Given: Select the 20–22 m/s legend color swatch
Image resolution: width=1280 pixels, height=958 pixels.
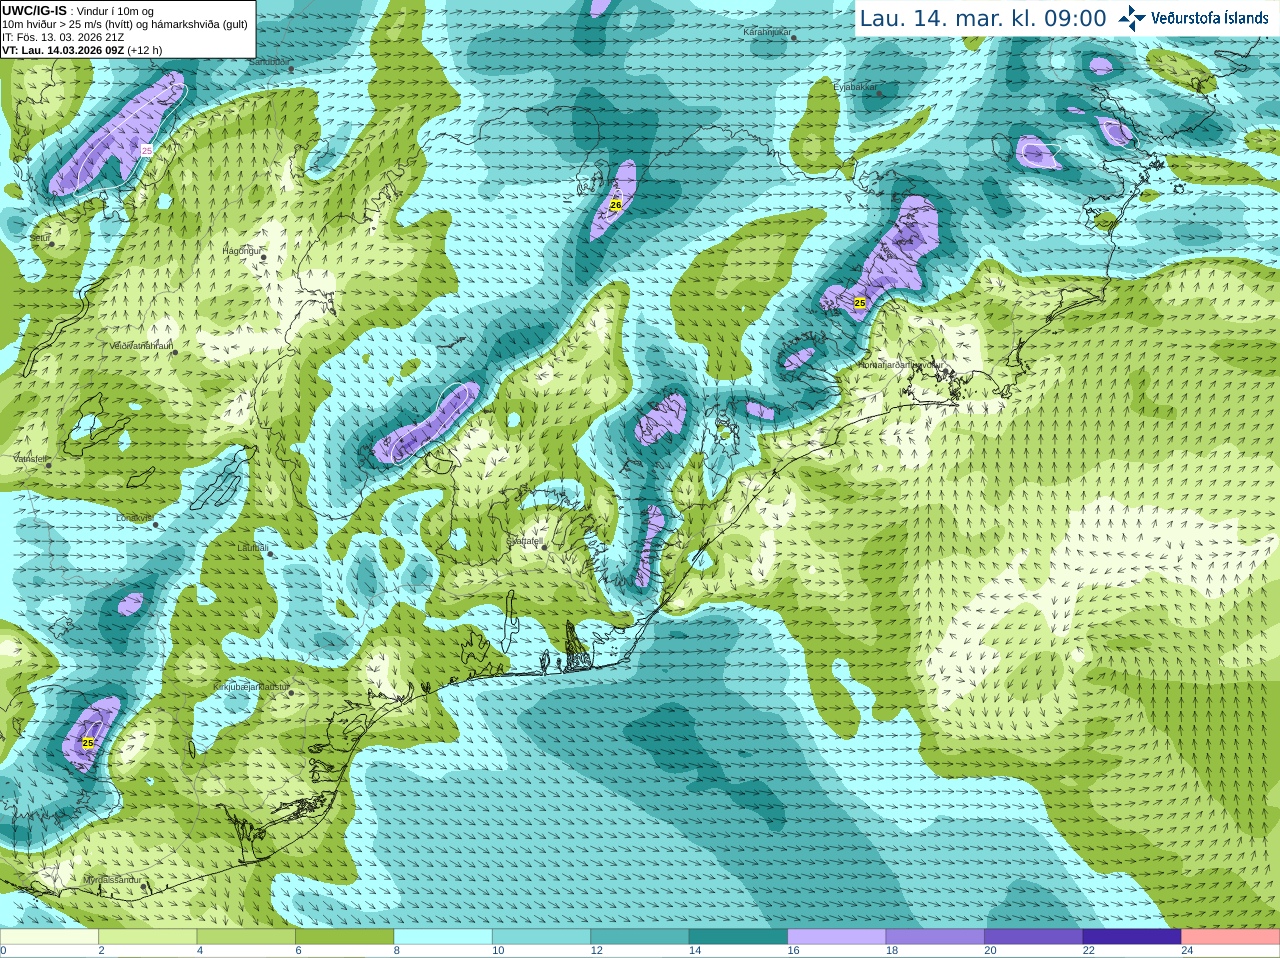Looking at the screenshot, I should tap(1034, 936).
